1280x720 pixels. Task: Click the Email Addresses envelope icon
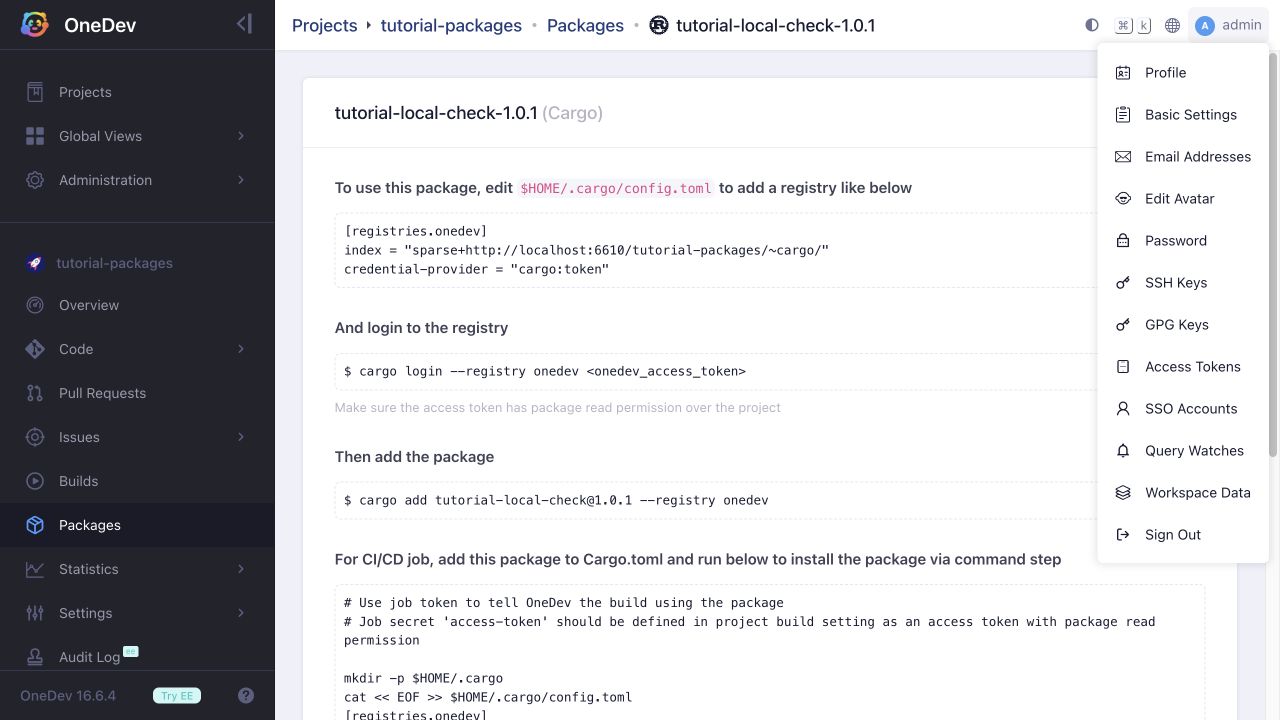[1123, 157]
